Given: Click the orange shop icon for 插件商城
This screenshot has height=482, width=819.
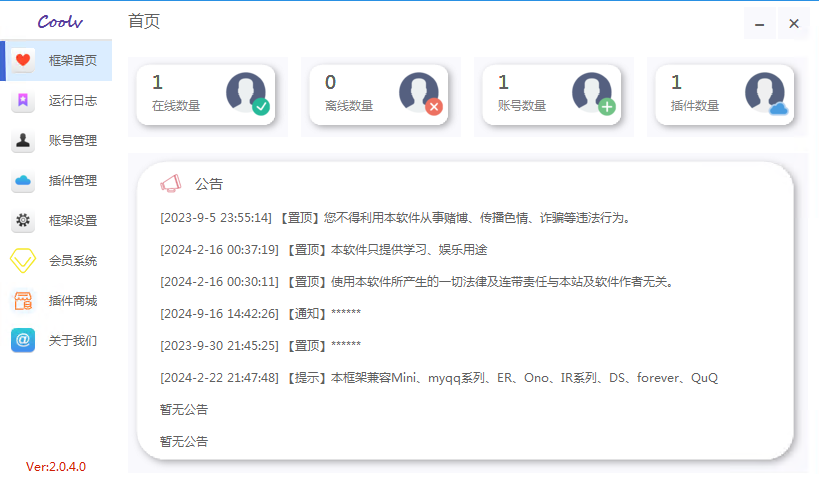Looking at the screenshot, I should coord(23,301).
